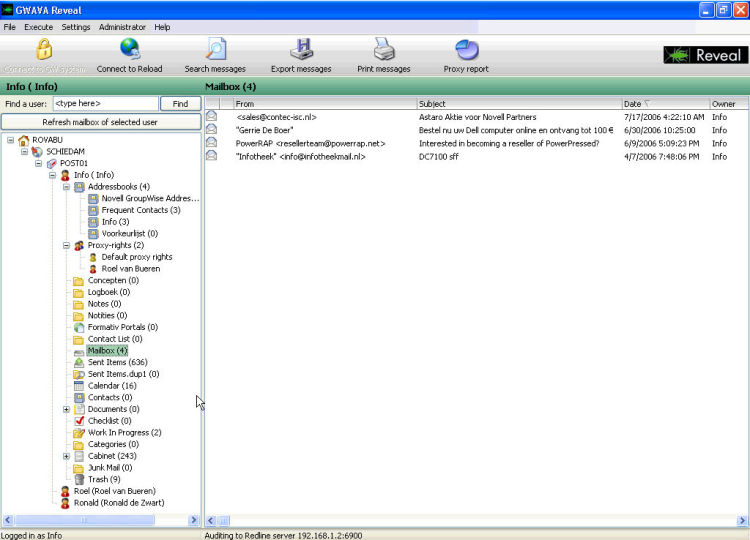The image size is (750, 540).
Task: Open the Execute menu
Action: pos(39,27)
